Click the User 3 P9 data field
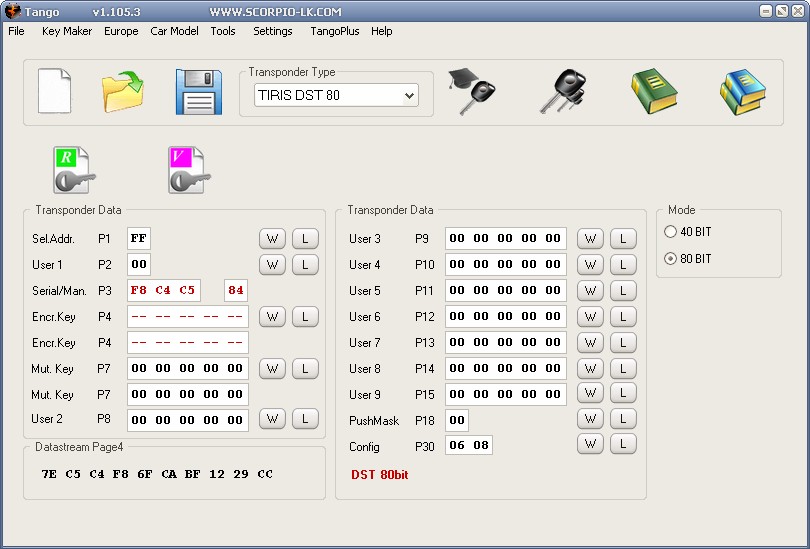The image size is (810, 549). [x=506, y=238]
